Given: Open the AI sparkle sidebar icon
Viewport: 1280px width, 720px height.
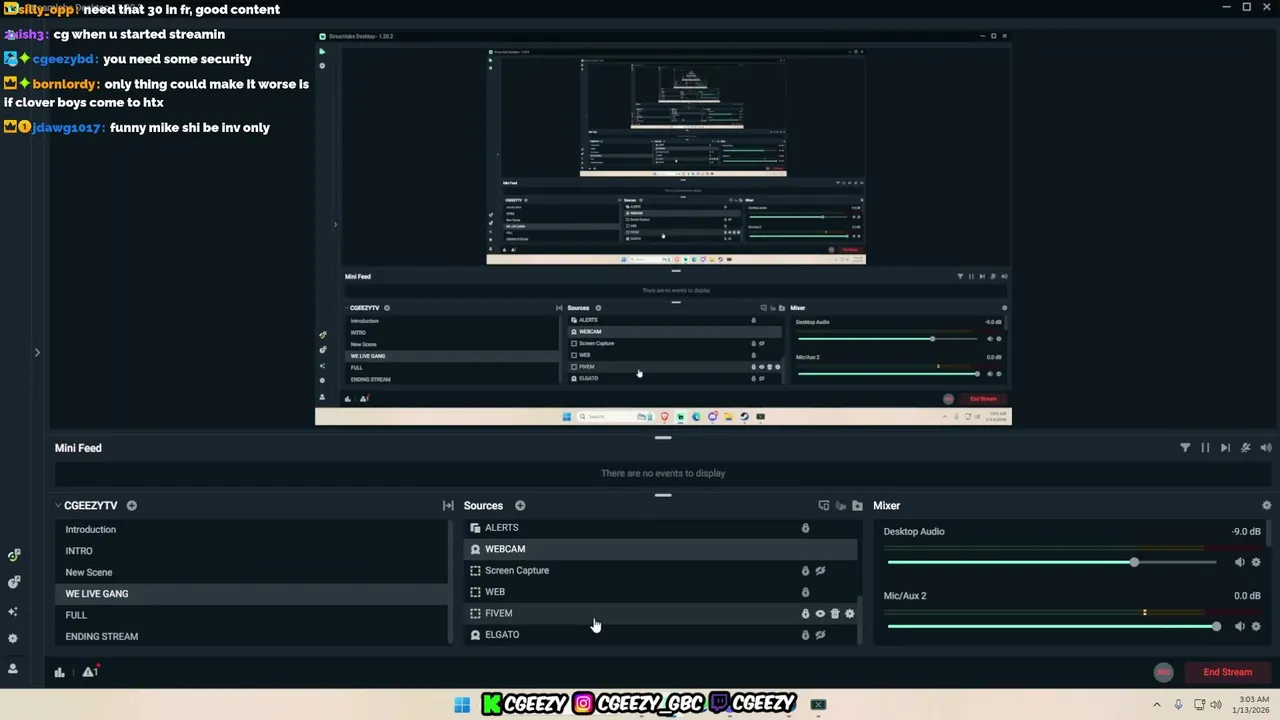Looking at the screenshot, I should (12, 611).
